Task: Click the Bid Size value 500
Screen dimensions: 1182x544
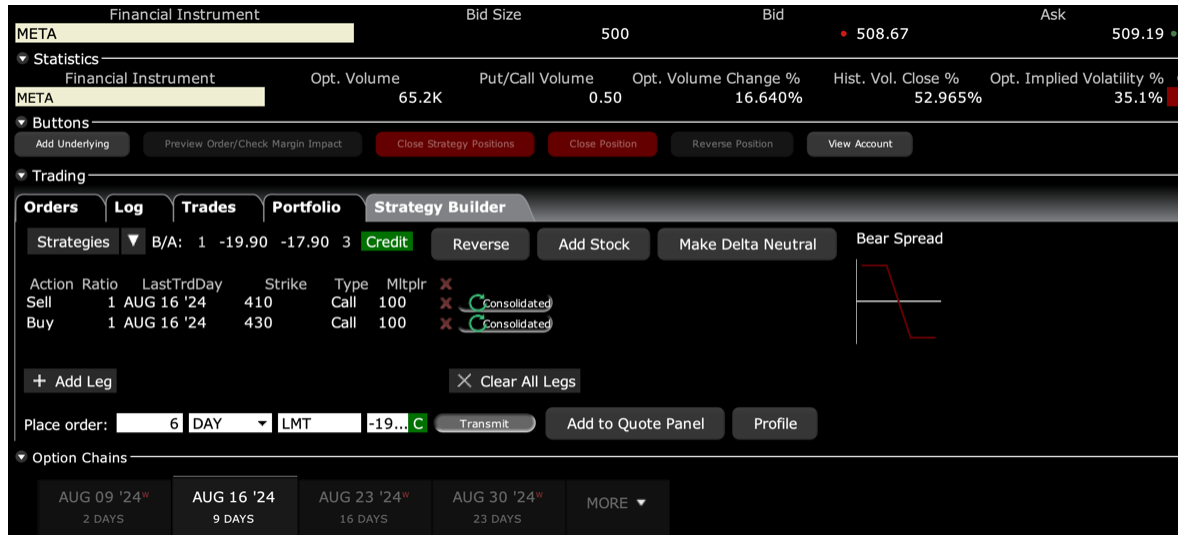Action: 614,34
